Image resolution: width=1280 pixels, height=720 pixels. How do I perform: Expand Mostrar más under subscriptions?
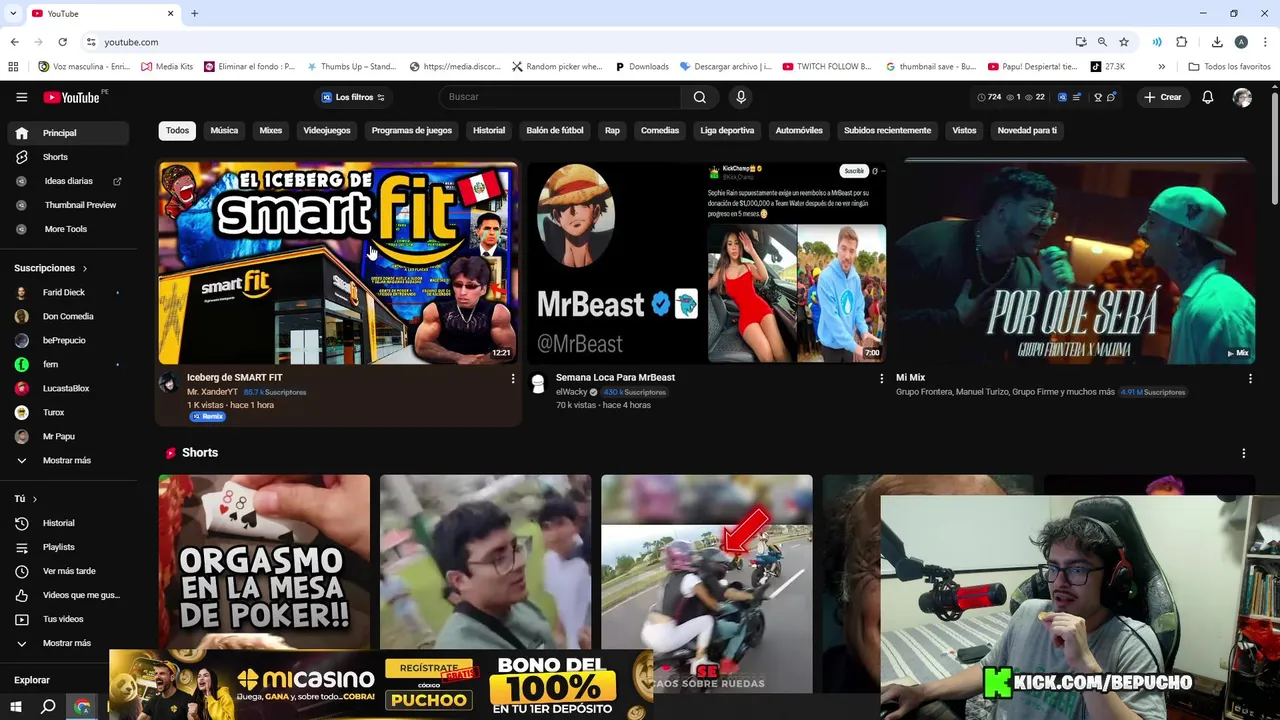pyautogui.click(x=68, y=460)
